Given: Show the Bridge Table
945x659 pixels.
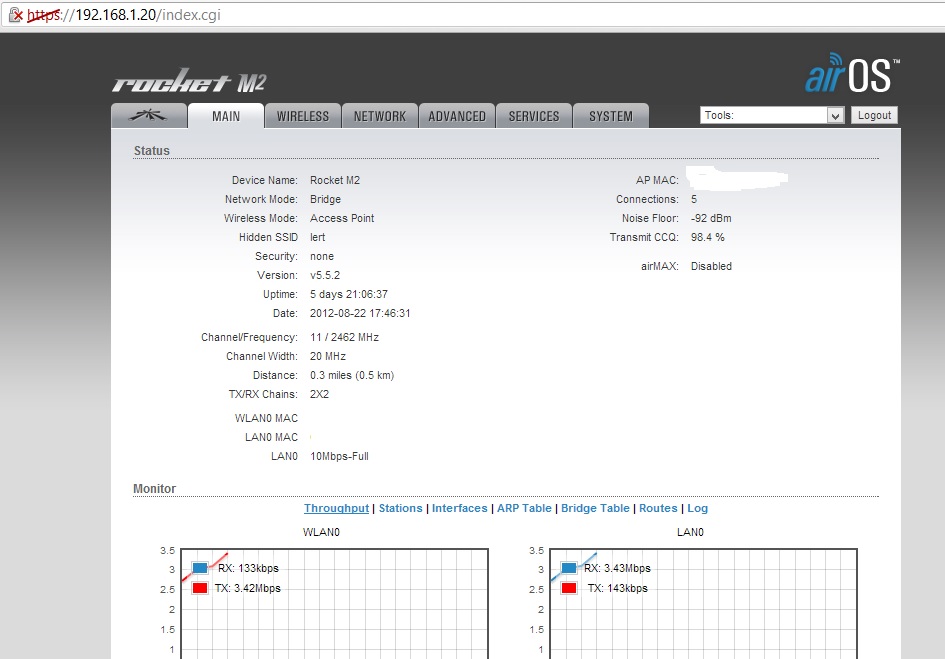Looking at the screenshot, I should pyautogui.click(x=595, y=508).
